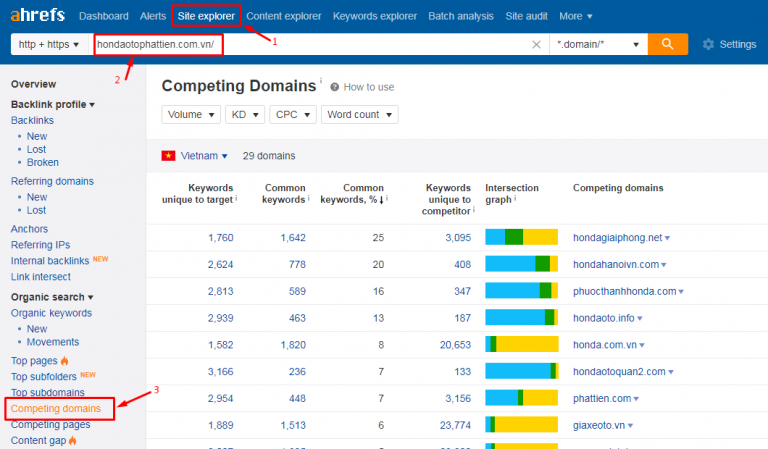This screenshot has height=449, width=768.
Task: Open the Backlinks sidebar link
Action: tap(32, 120)
